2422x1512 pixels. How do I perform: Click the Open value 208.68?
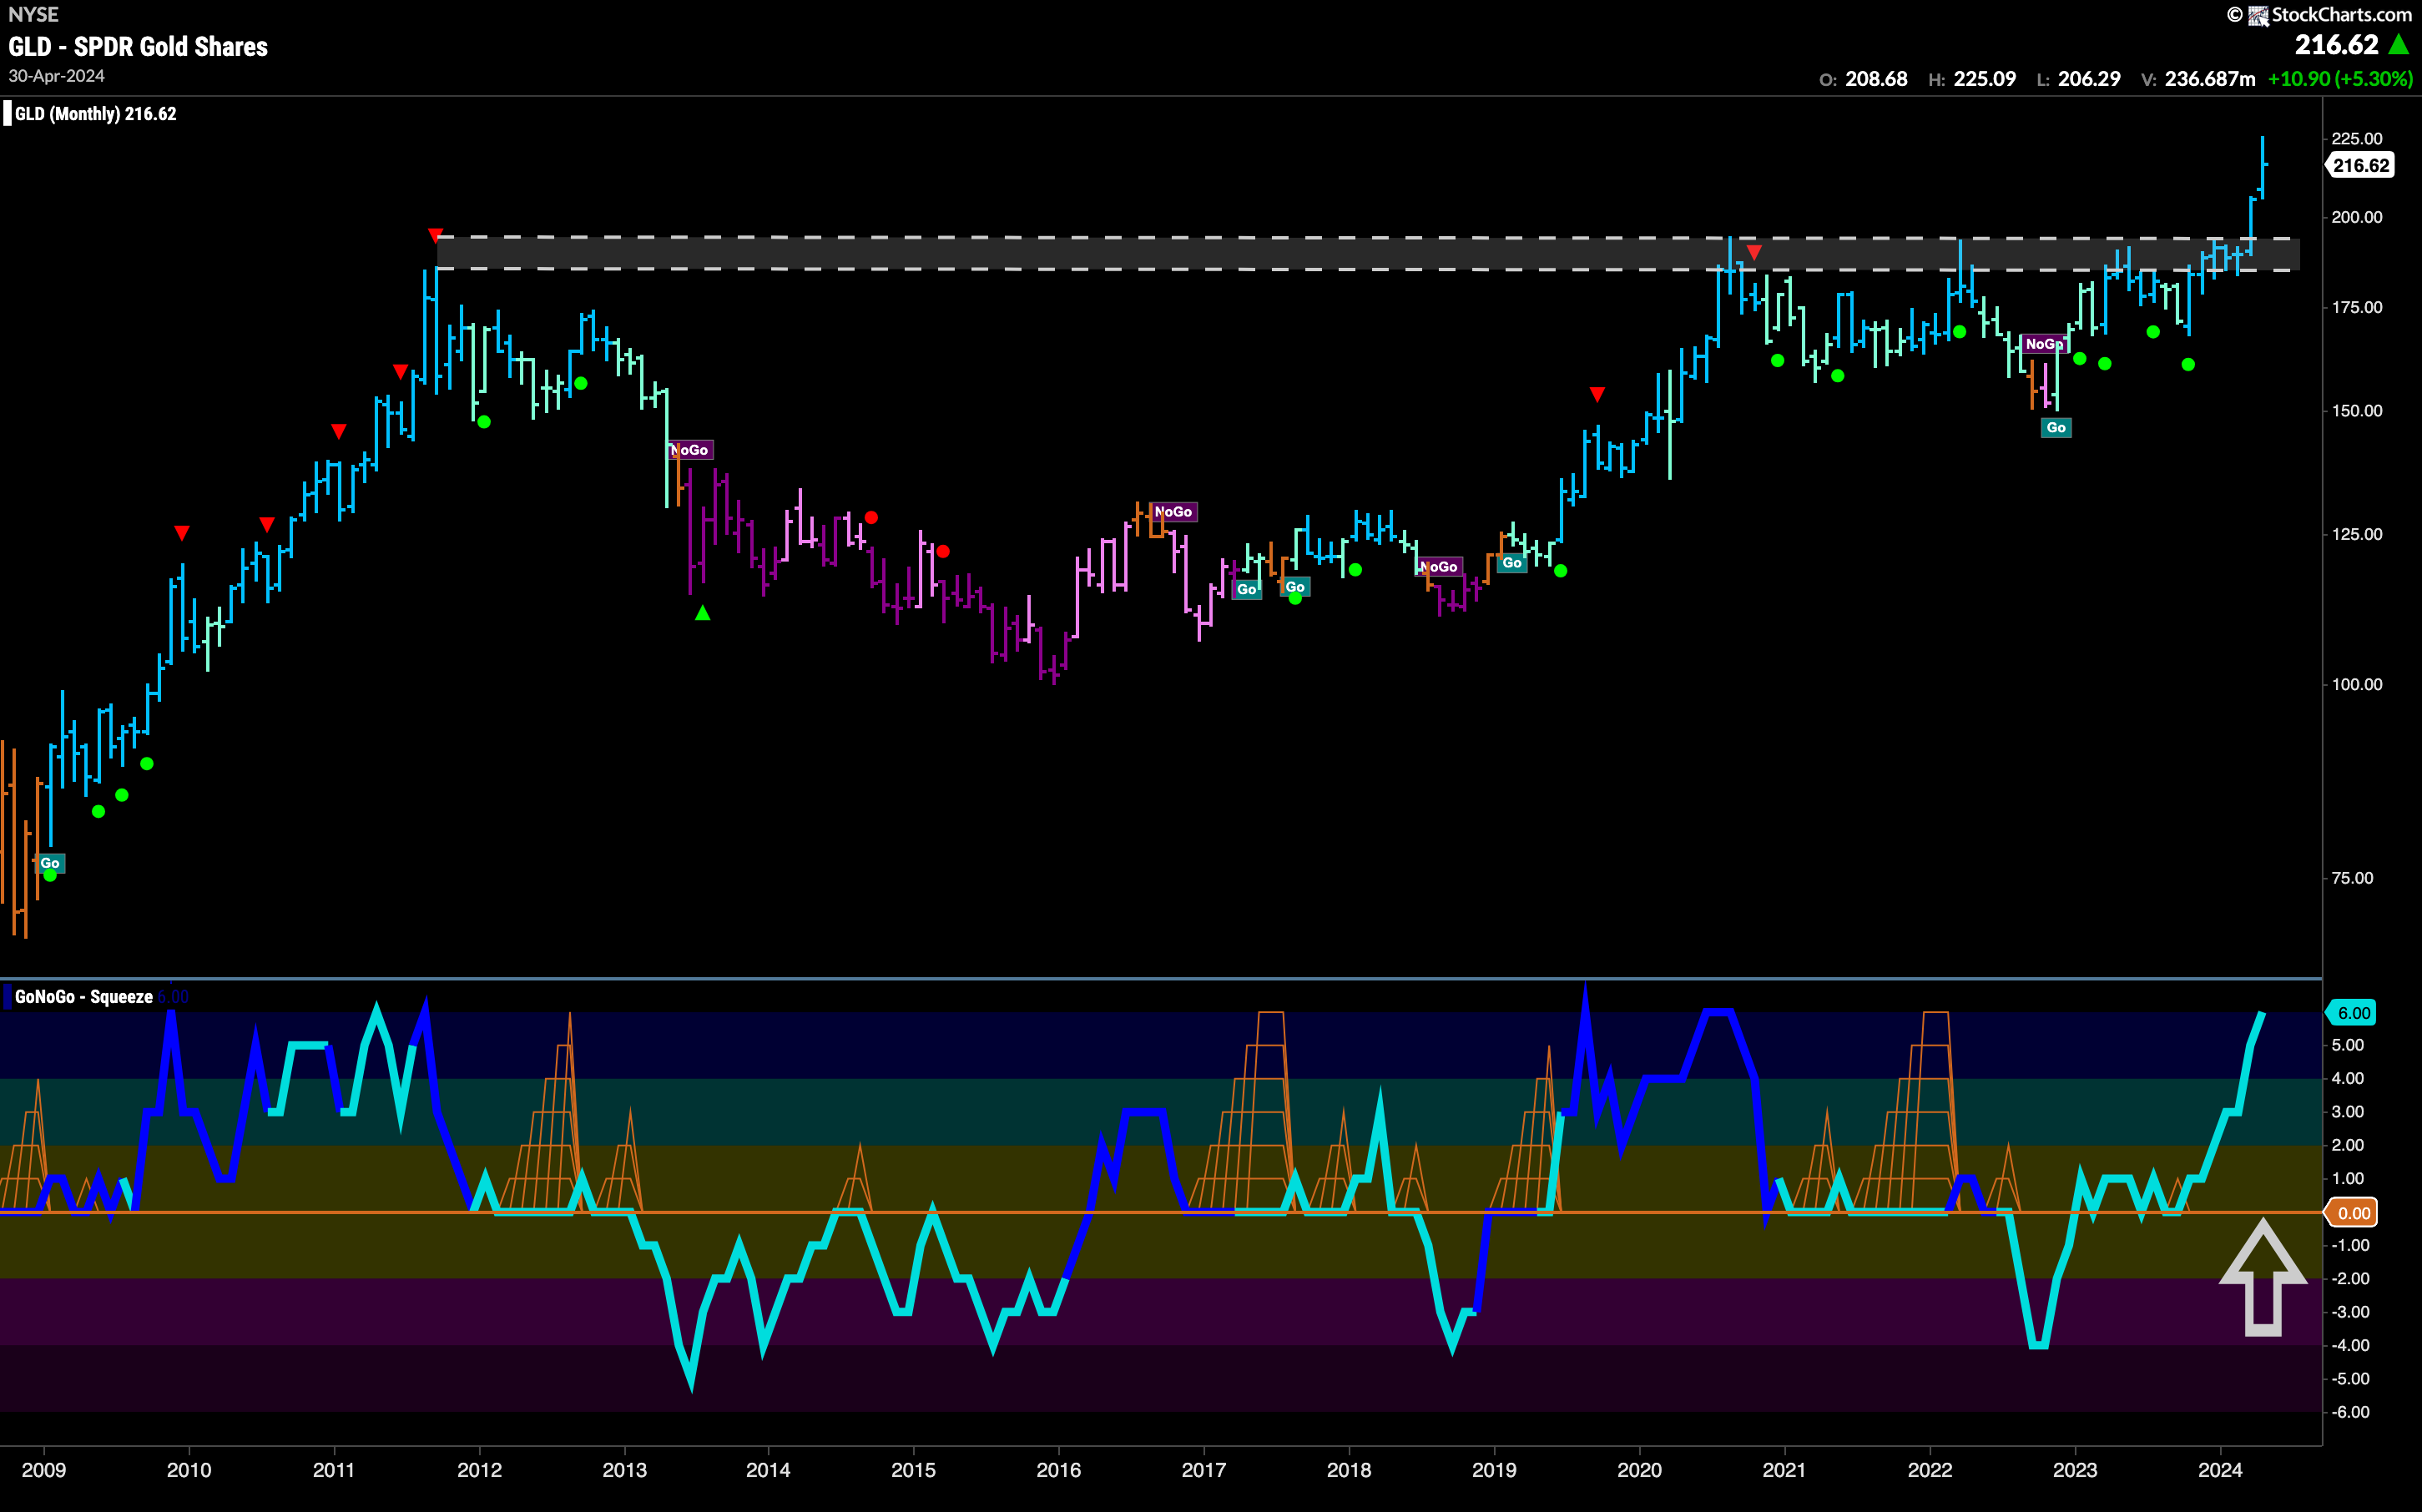pos(1875,79)
